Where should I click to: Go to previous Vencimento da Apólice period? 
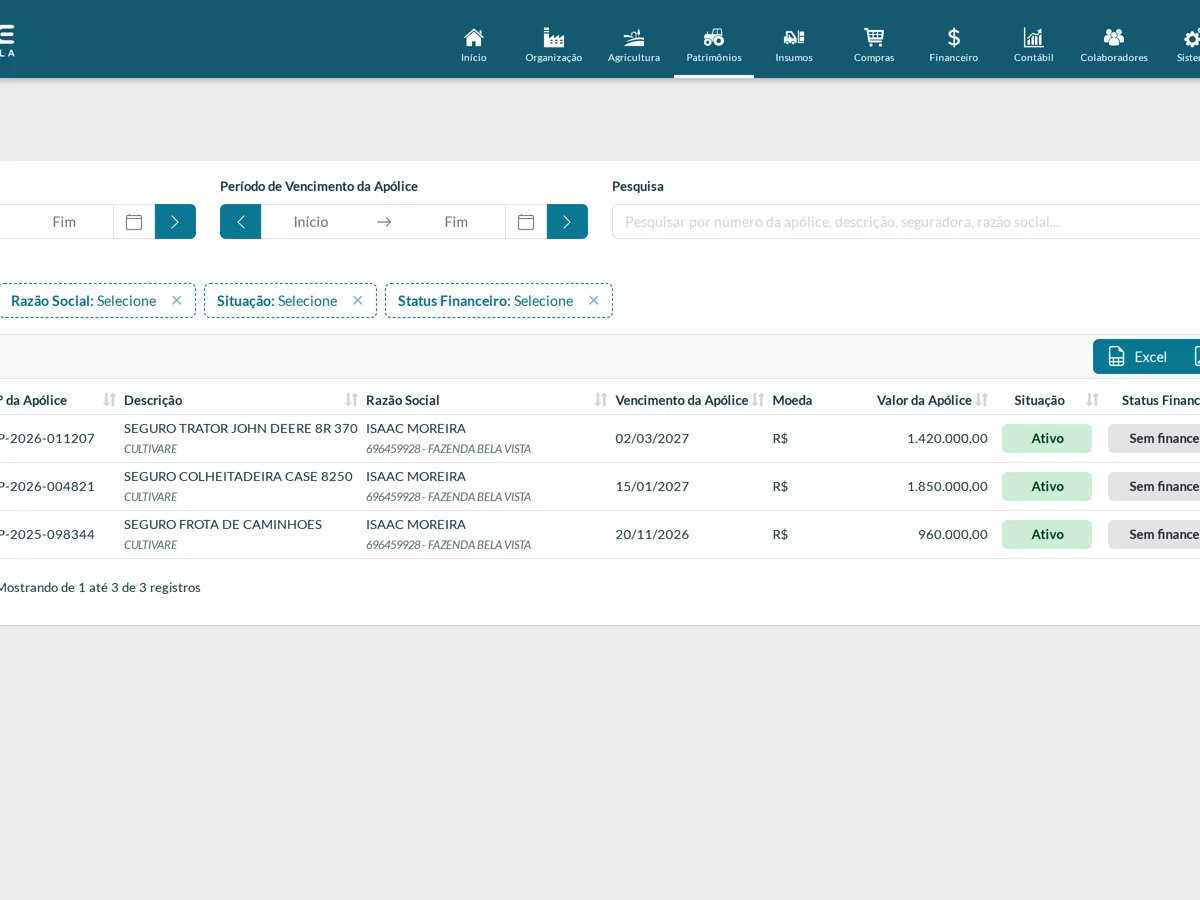click(241, 222)
